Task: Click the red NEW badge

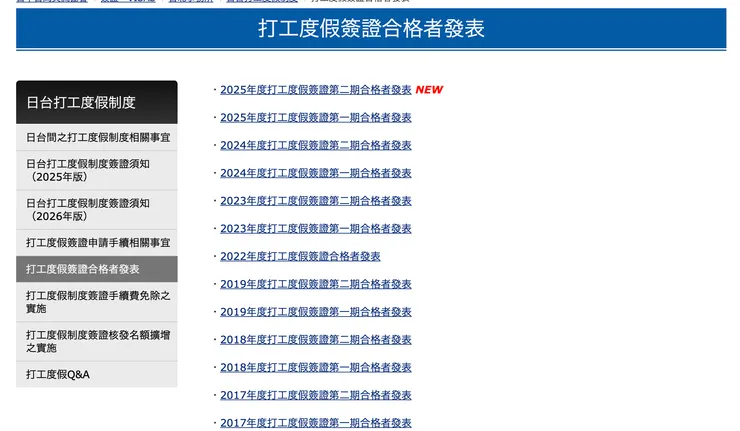Action: click(429, 90)
